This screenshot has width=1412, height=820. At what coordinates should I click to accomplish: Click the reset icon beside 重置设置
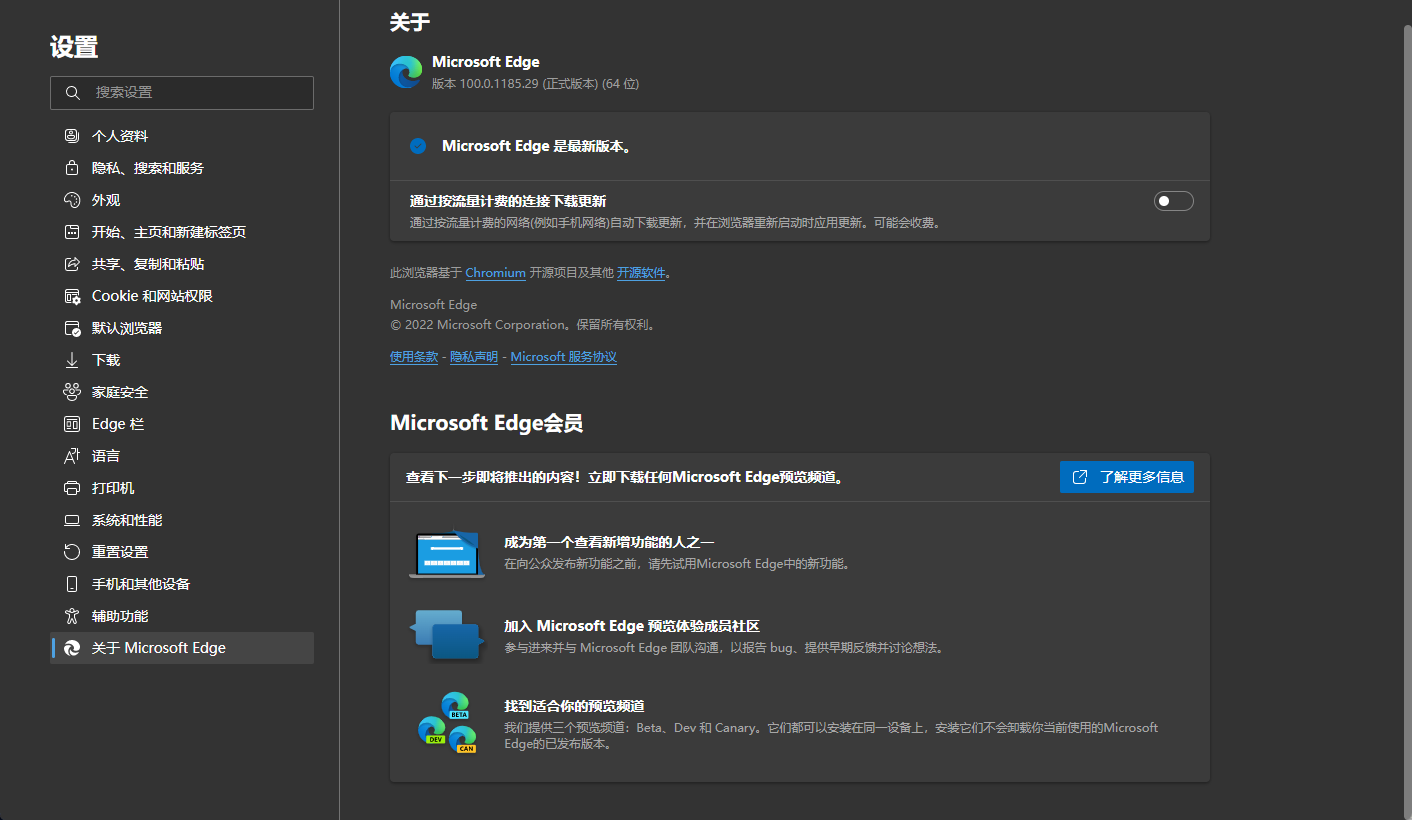click(x=72, y=552)
